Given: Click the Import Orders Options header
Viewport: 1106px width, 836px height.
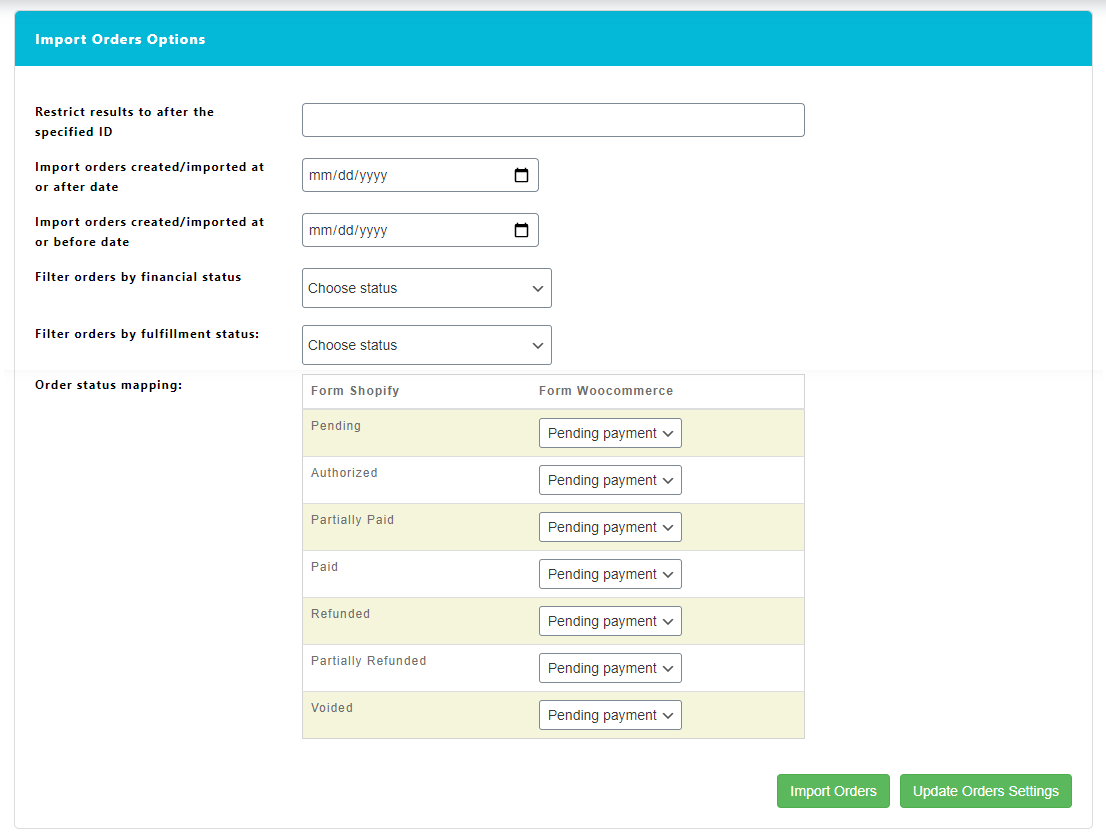Looking at the screenshot, I should point(120,40).
